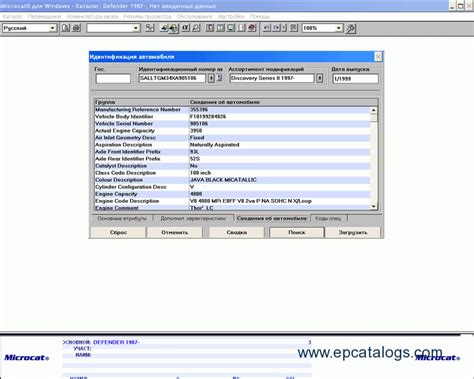This screenshot has width=474, height=379.
Task: Click the Группа column header
Action: (141, 102)
